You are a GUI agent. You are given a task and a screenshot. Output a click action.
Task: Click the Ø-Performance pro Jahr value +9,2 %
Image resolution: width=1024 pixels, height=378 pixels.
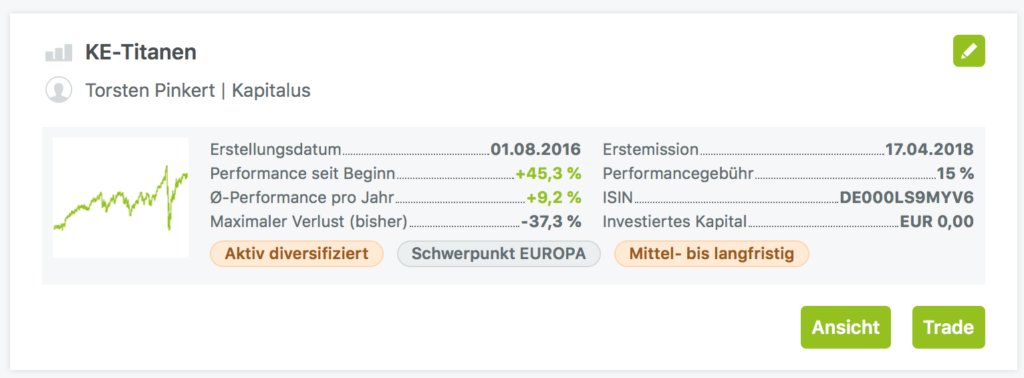(553, 198)
